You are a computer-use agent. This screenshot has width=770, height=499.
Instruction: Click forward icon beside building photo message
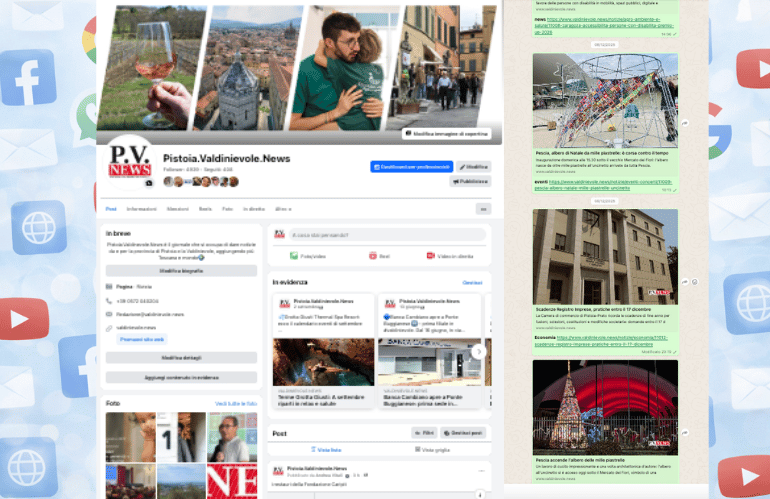[685, 282]
